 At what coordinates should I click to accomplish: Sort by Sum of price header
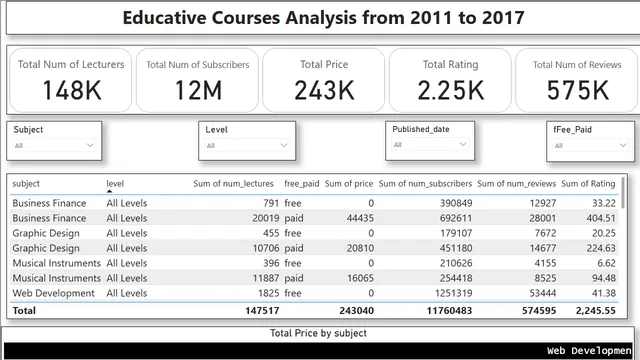coord(349,184)
